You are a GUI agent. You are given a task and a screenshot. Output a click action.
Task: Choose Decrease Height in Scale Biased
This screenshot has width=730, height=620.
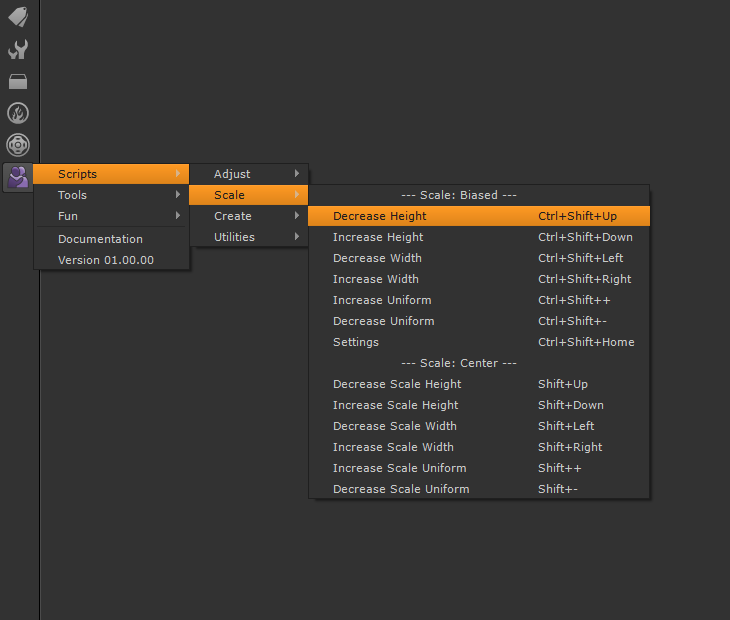point(479,216)
